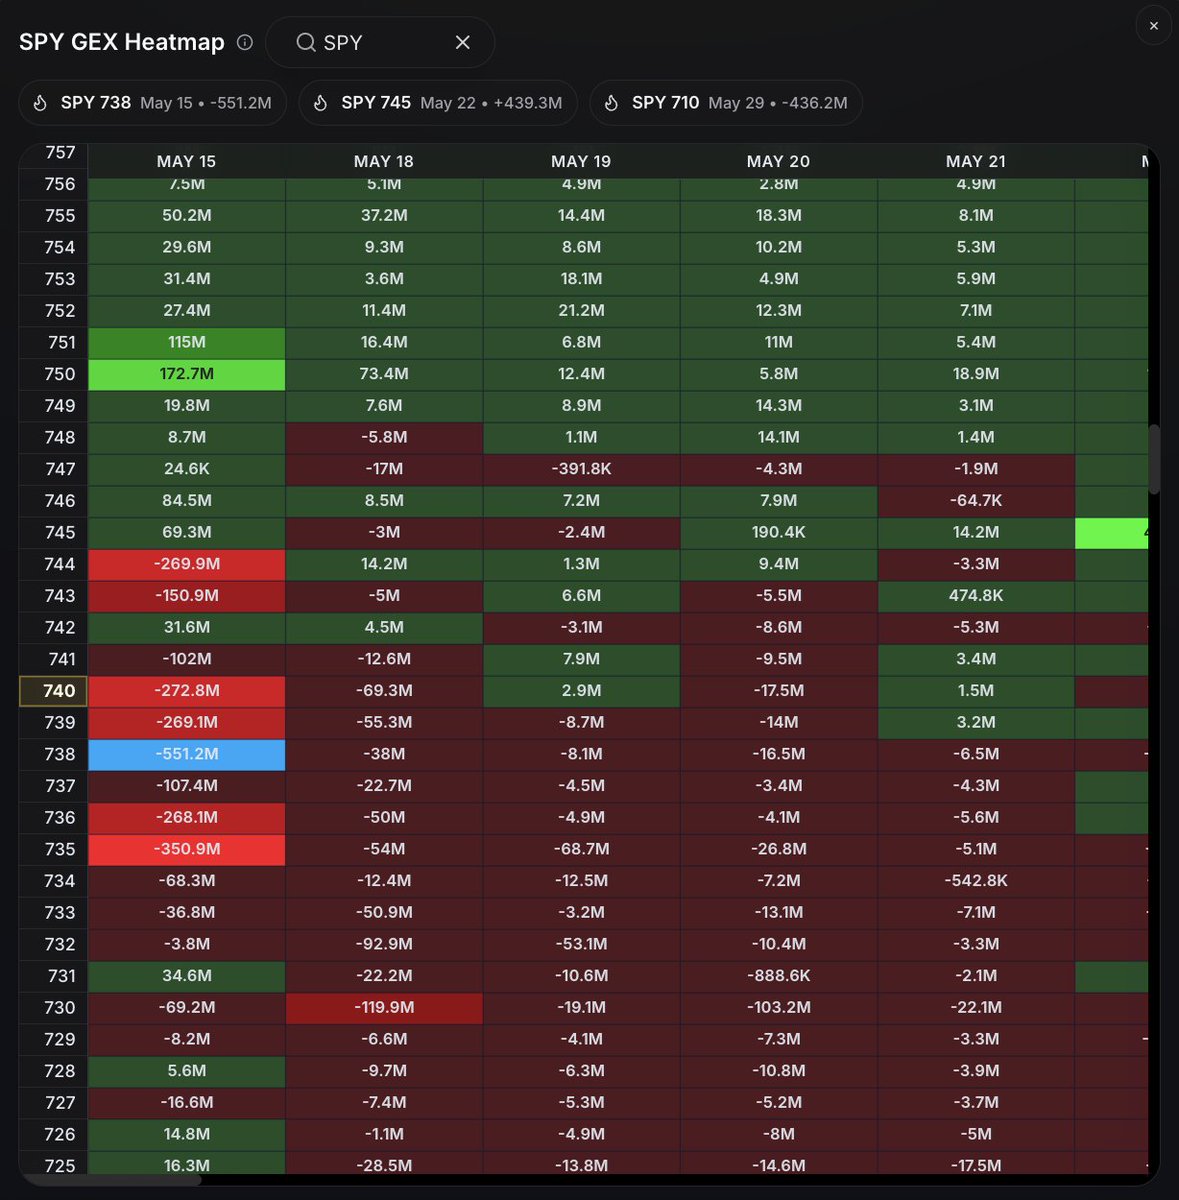This screenshot has width=1179, height=1200.
Task: Click the 115M cell at strike 751
Action: (x=187, y=342)
